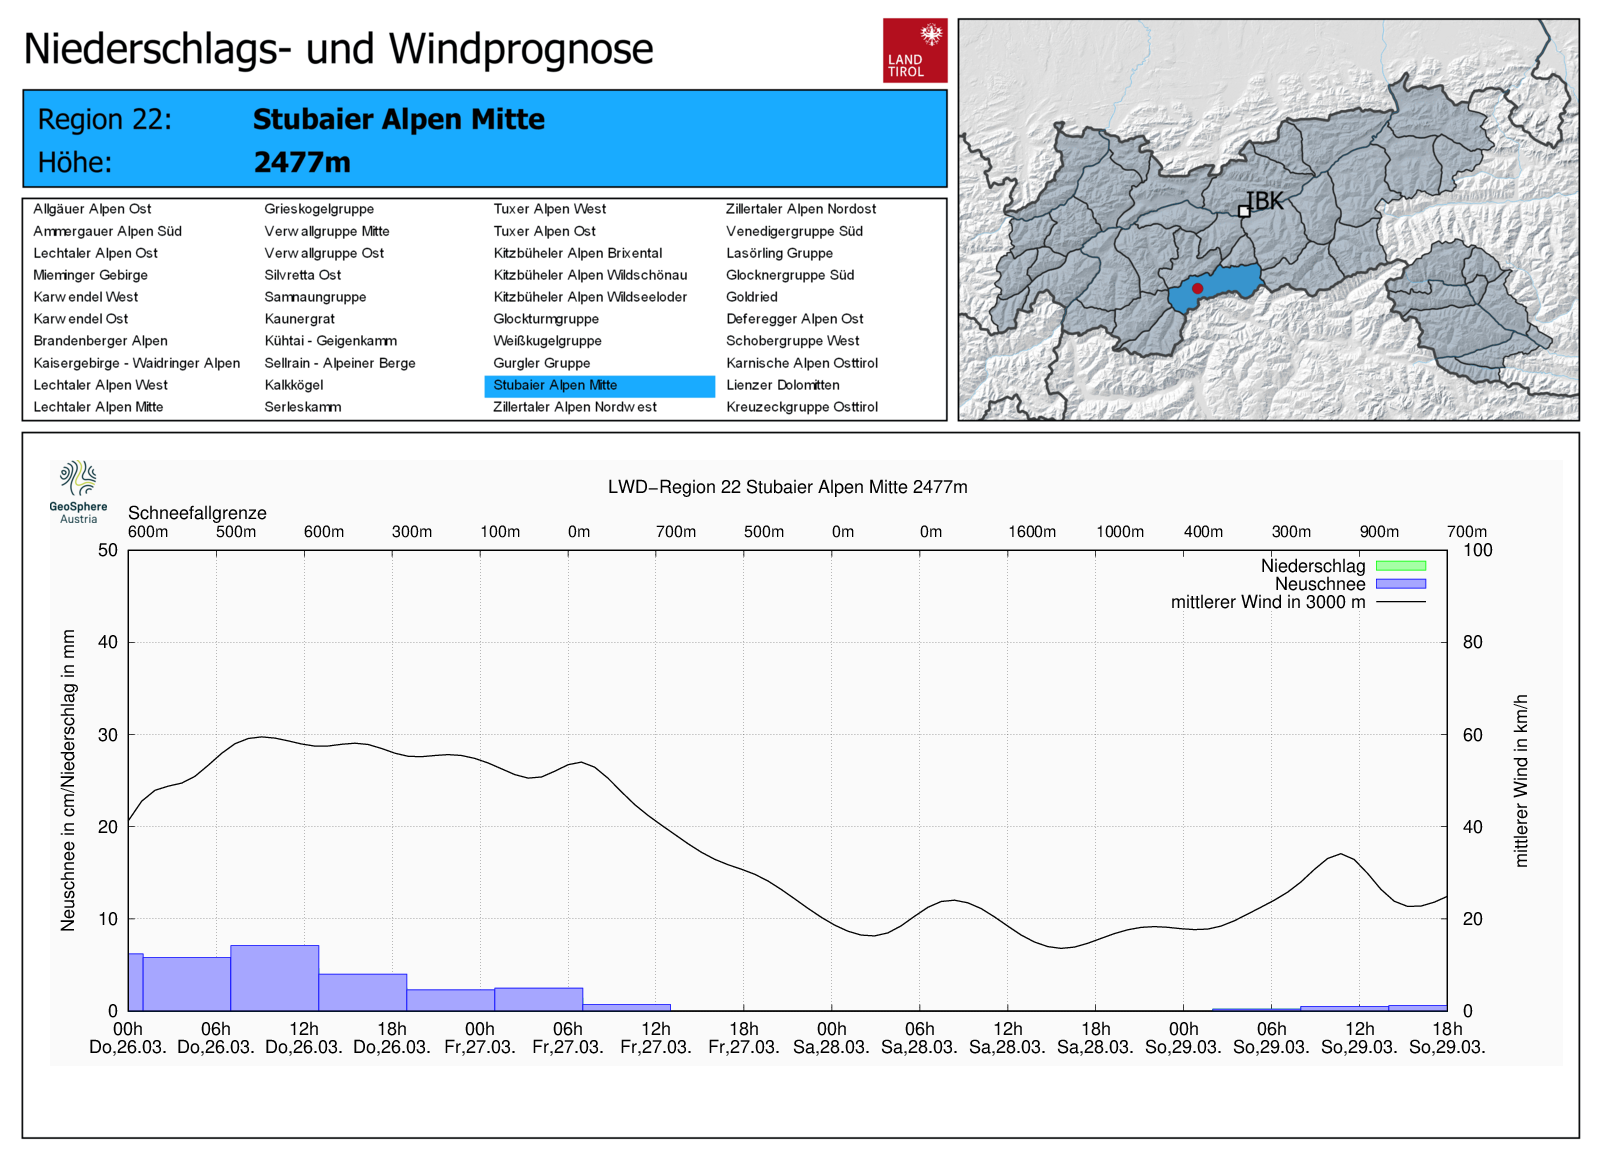Open Zillertaler Alpen Nordwest forecast
Viewport: 1600px width, 1153px height.
[x=575, y=407]
